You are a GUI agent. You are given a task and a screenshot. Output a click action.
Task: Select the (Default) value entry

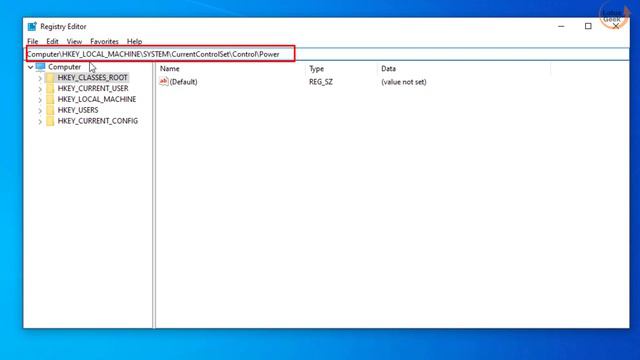(x=184, y=82)
